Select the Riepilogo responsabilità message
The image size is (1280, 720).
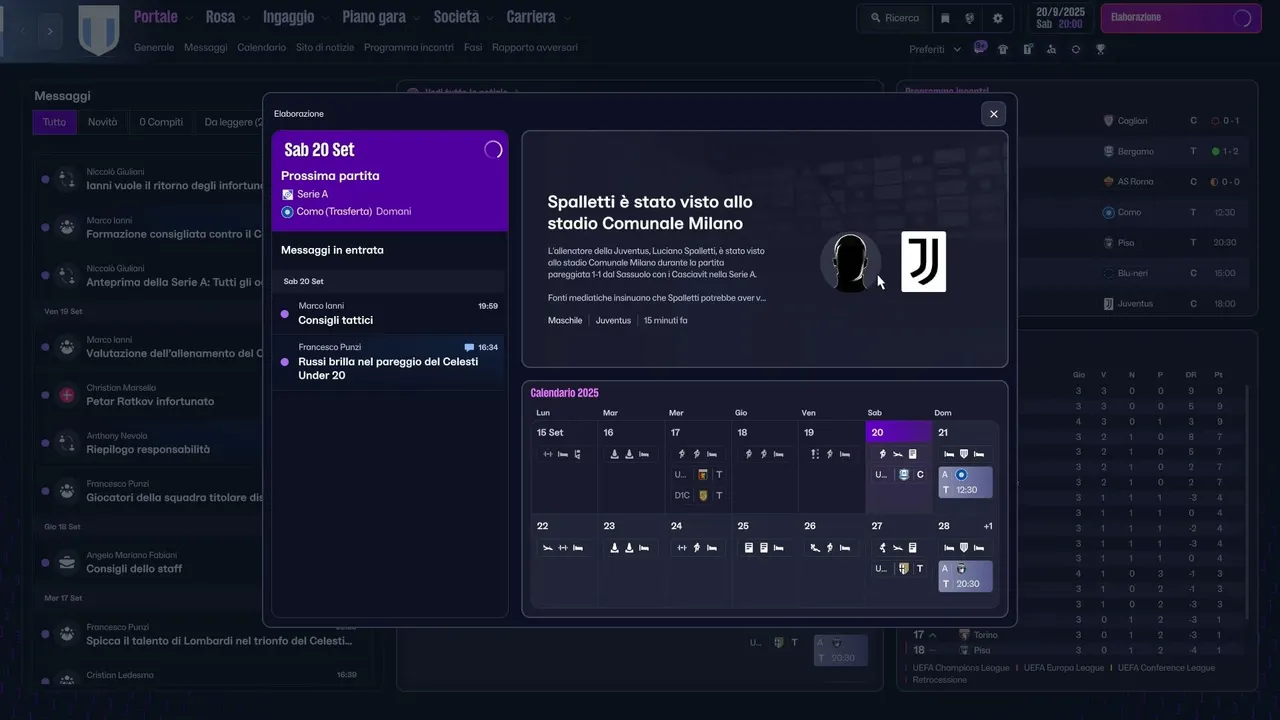(x=148, y=449)
